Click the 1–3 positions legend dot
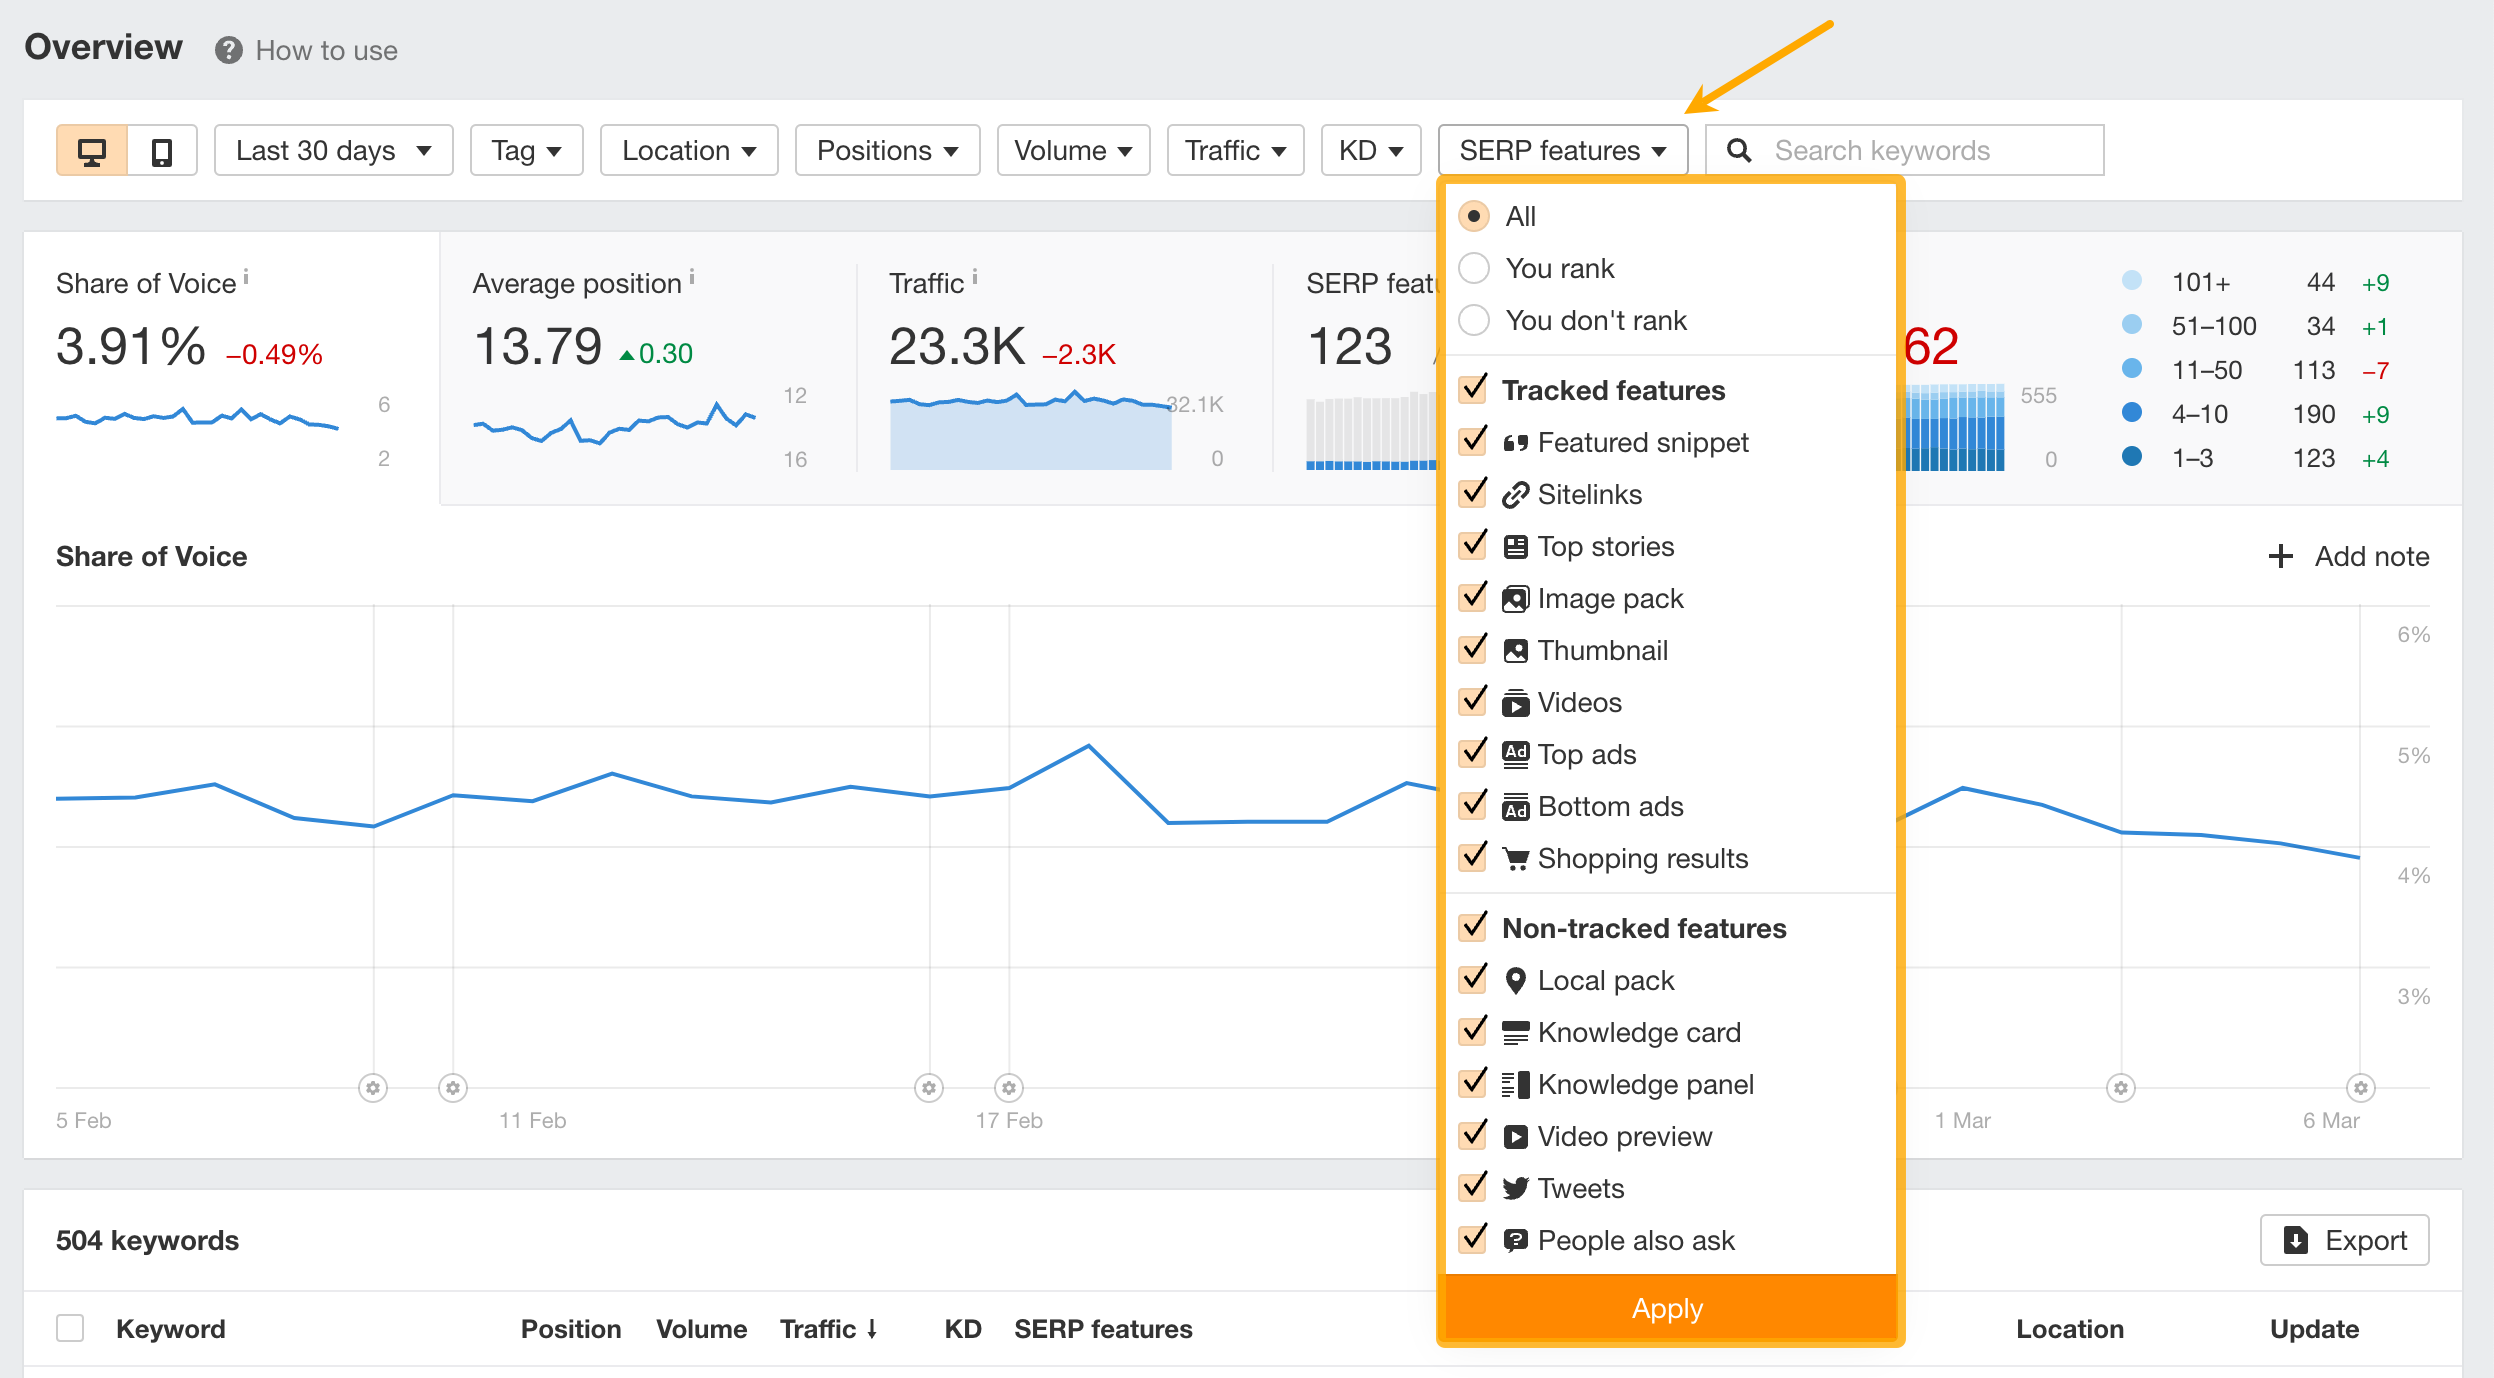 click(x=2132, y=457)
